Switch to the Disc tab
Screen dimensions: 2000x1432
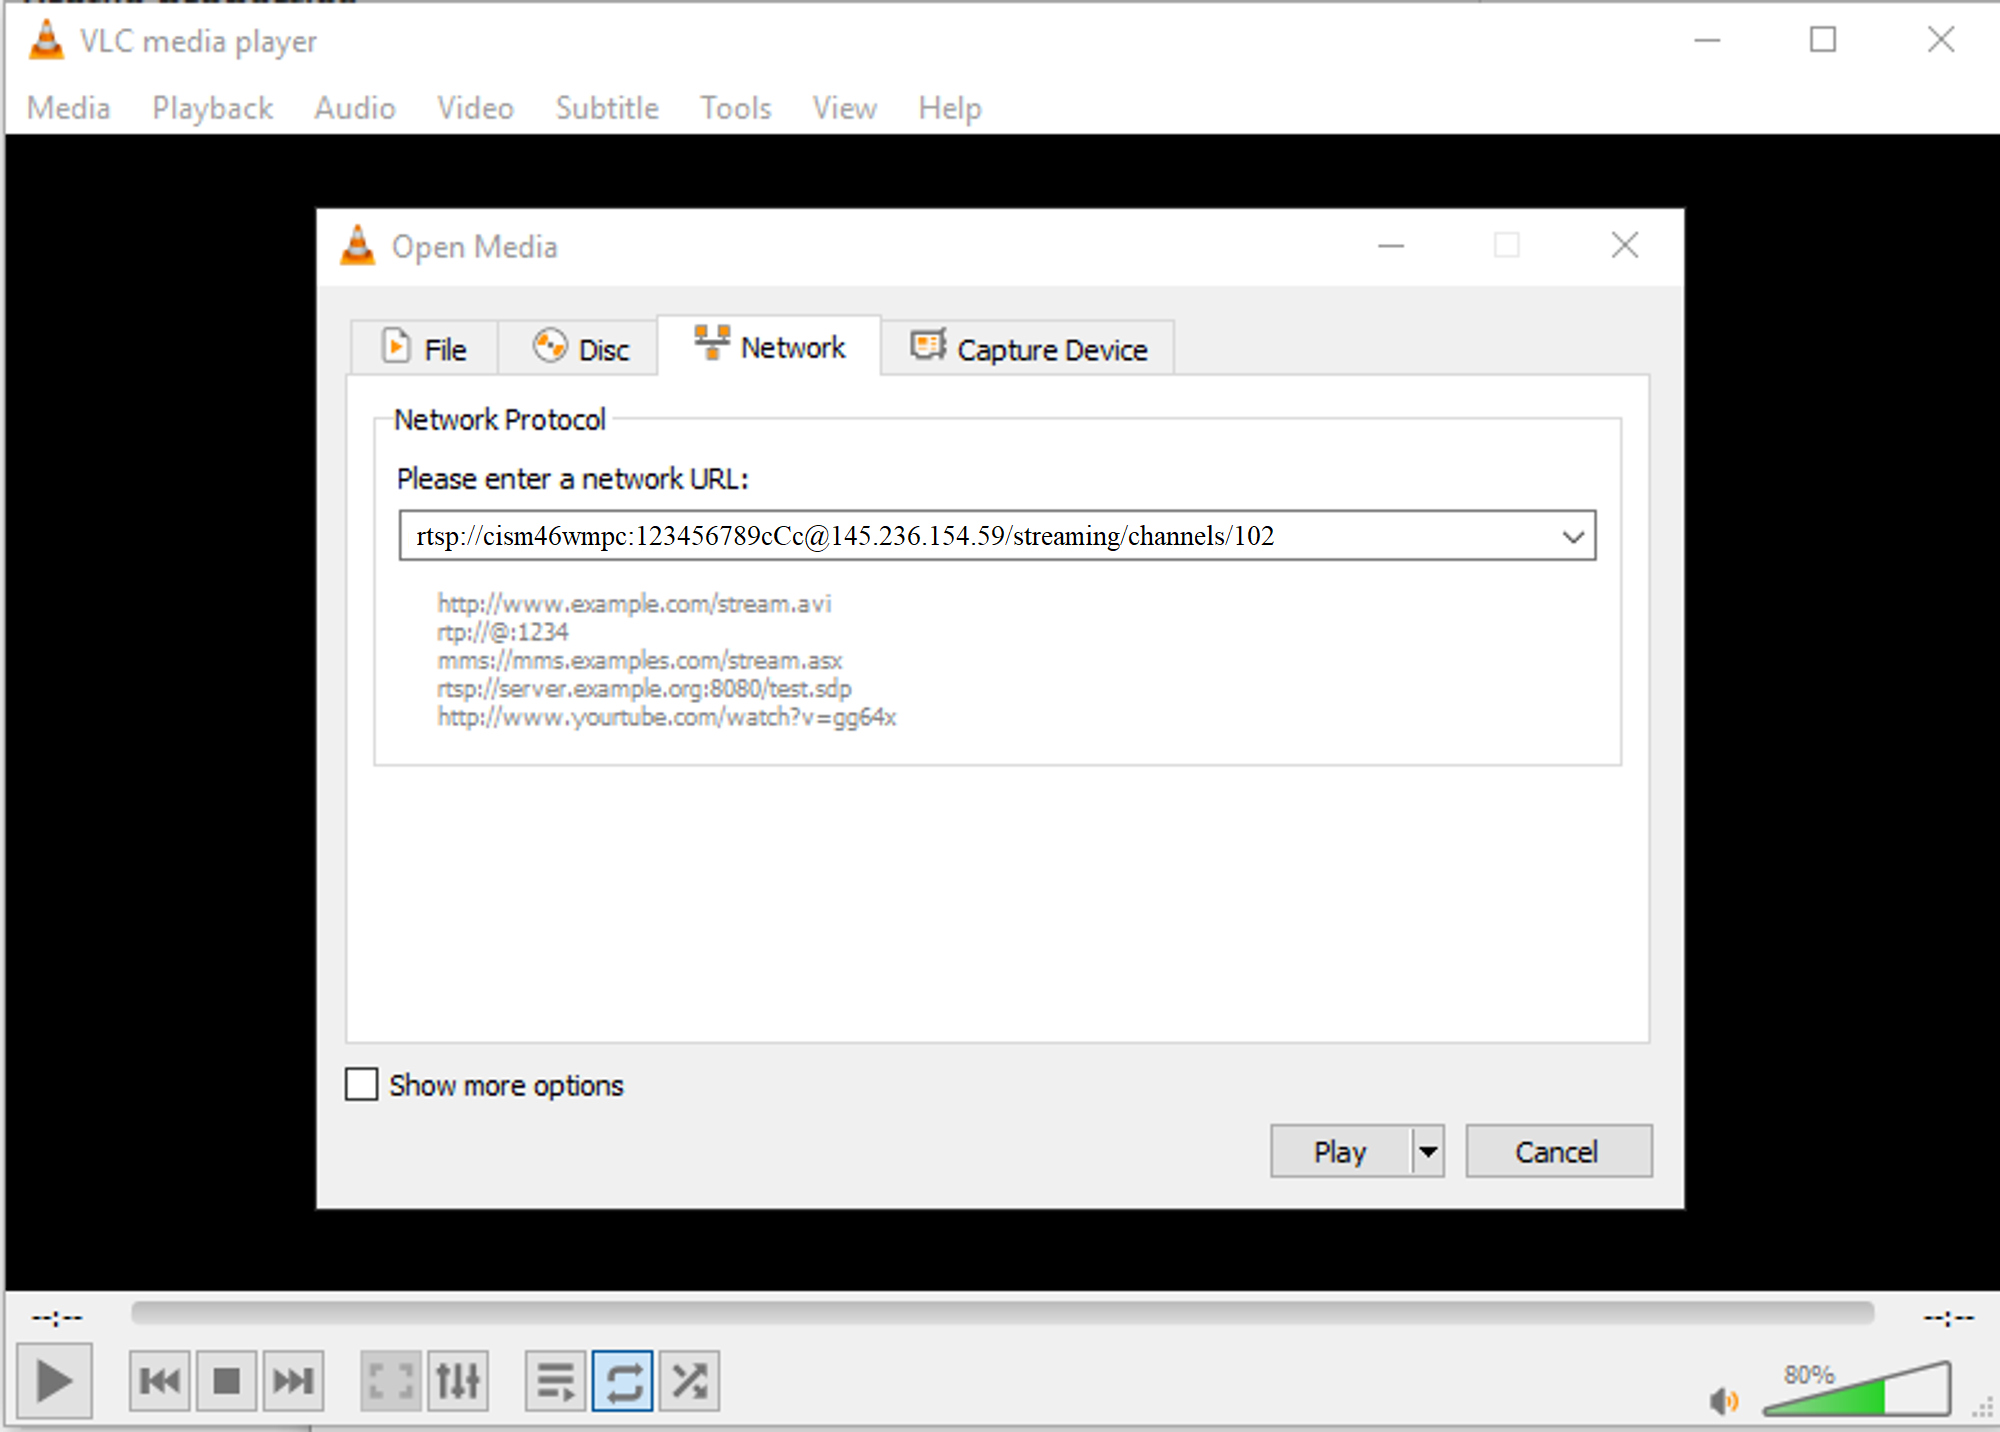(579, 349)
